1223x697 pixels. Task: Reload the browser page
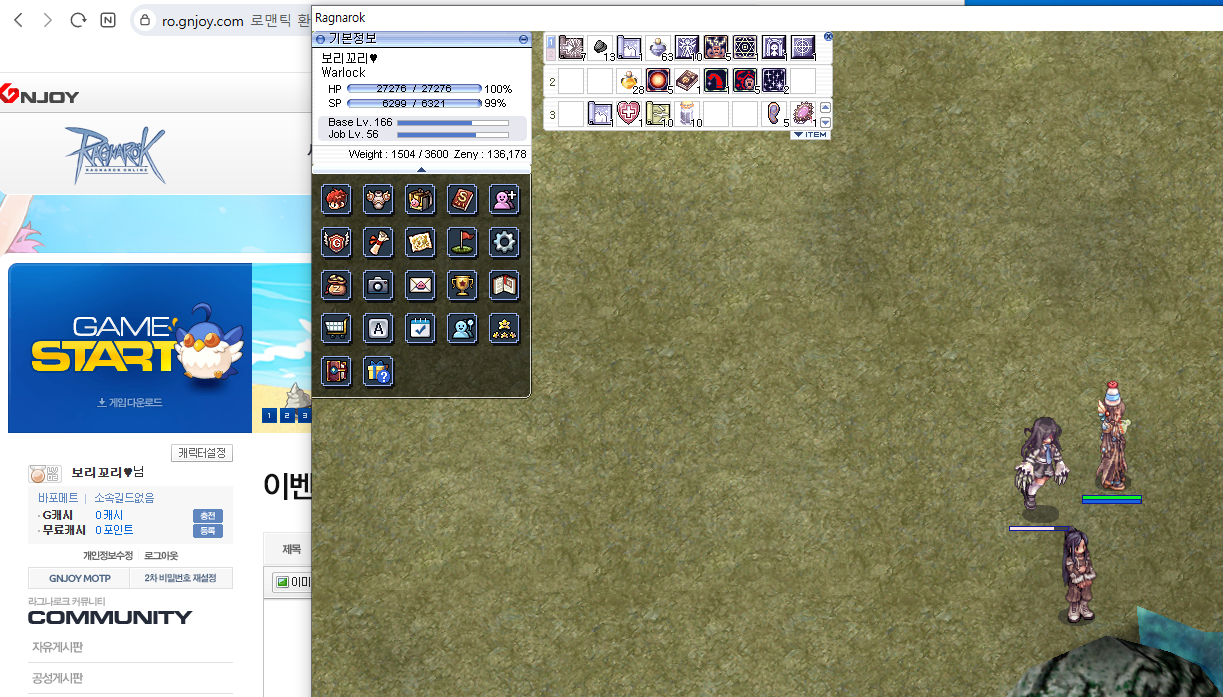tap(78, 20)
